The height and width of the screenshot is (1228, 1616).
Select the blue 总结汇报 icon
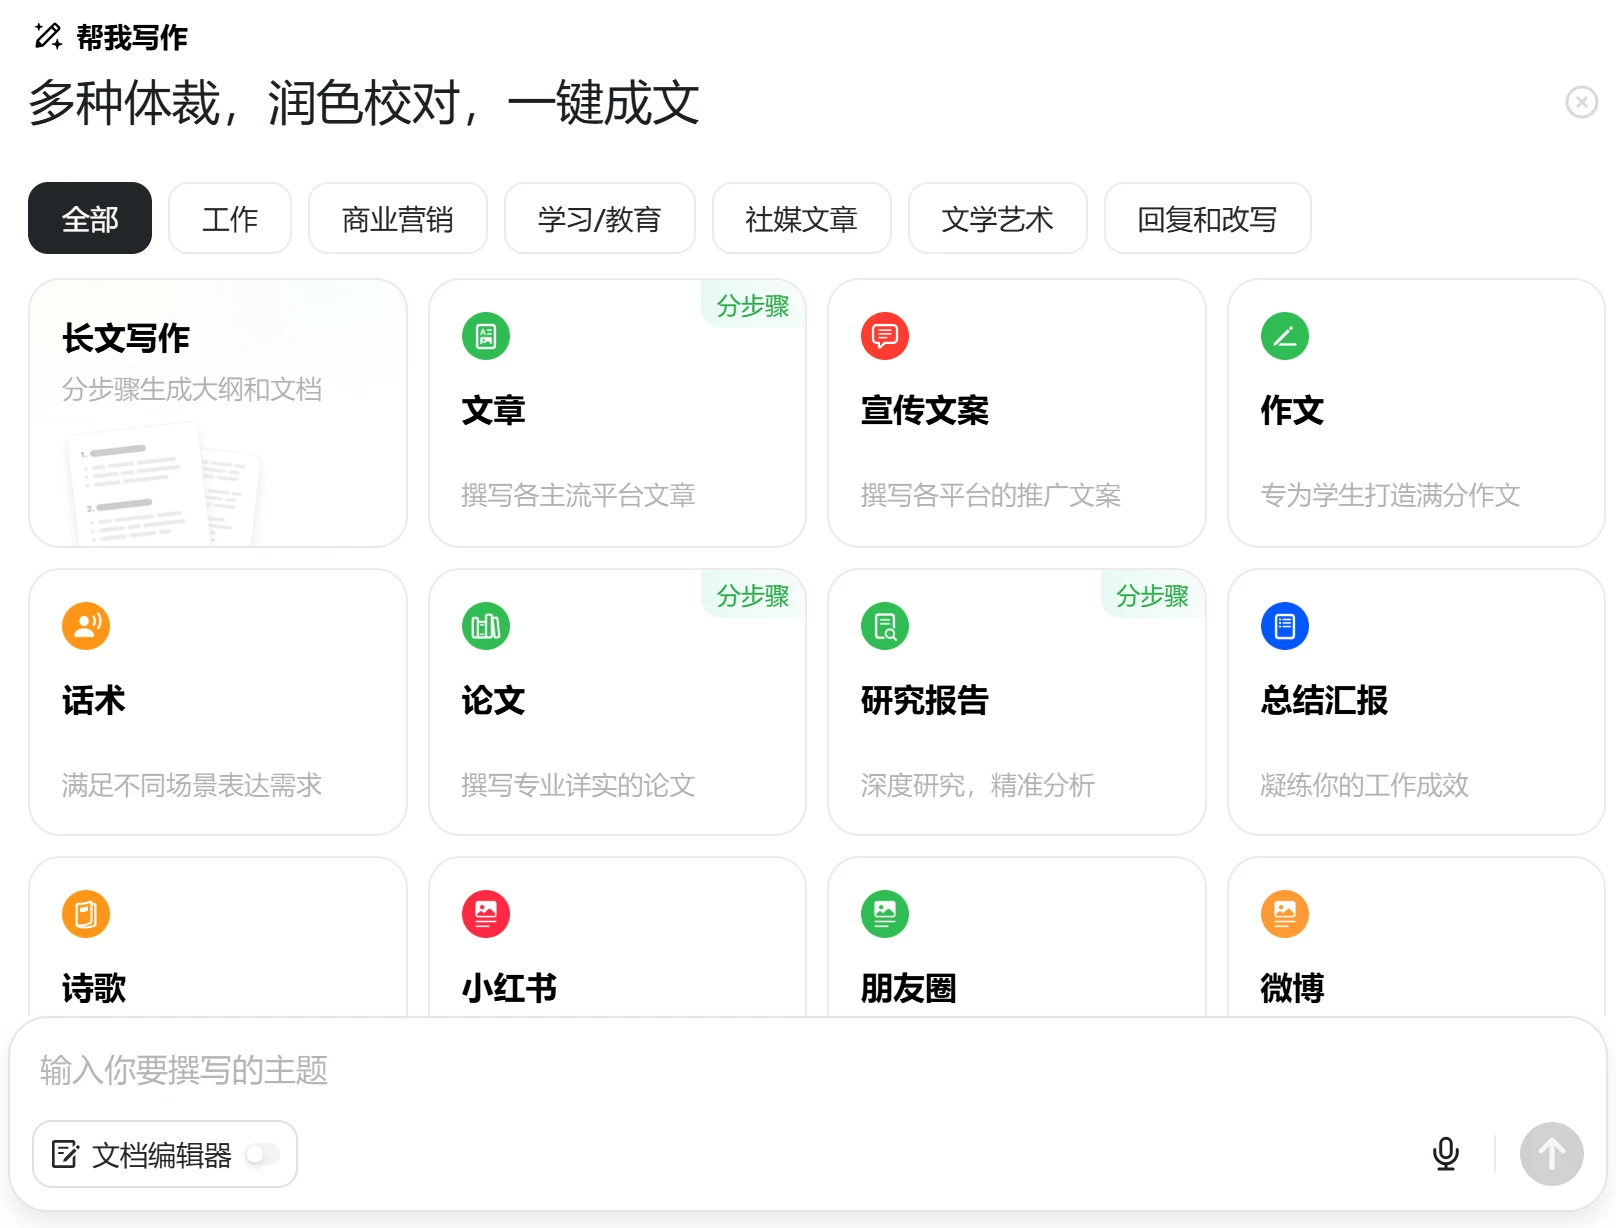[1285, 626]
